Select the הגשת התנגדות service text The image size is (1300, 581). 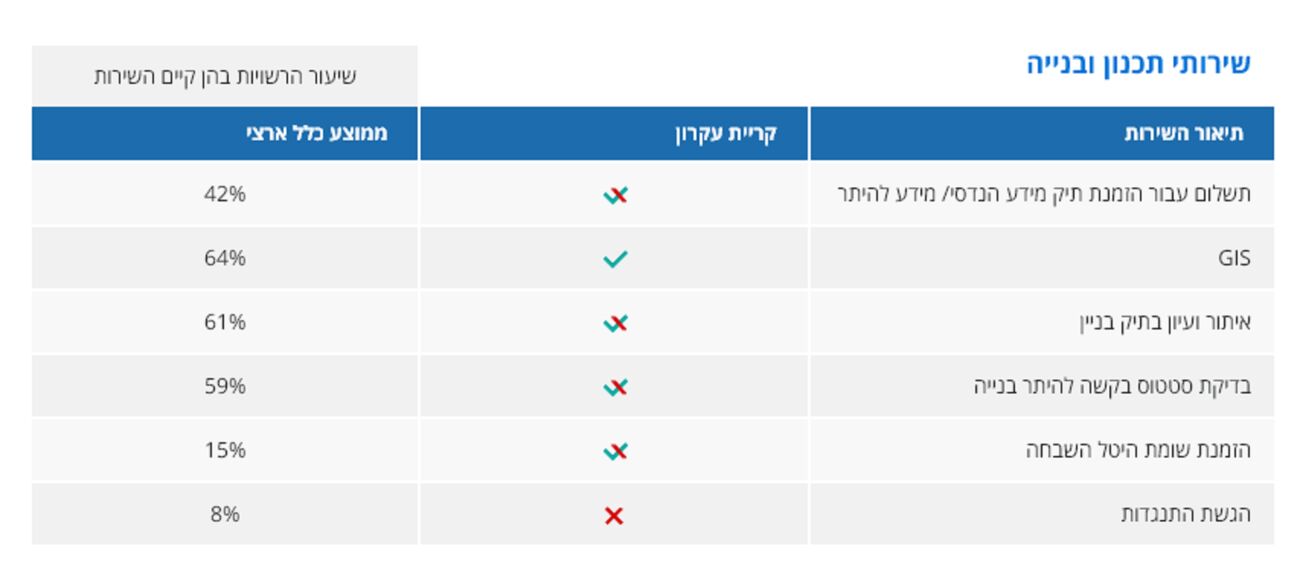point(1185,515)
